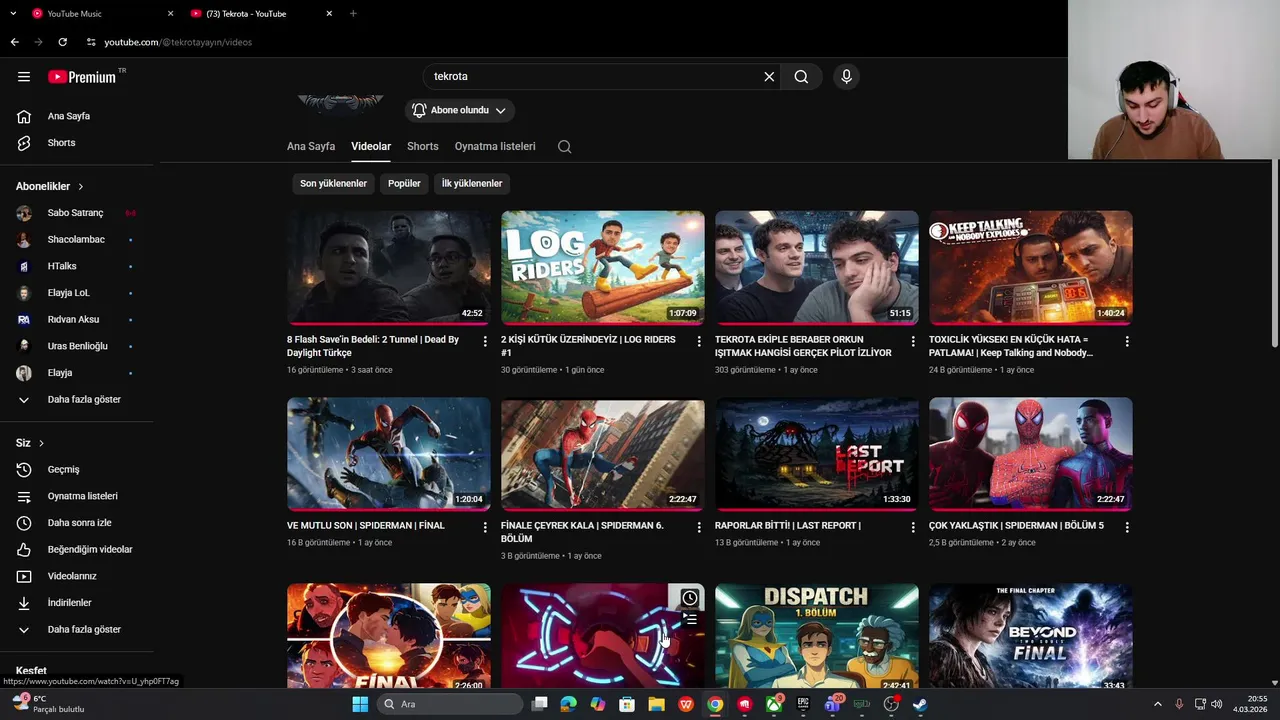Open options menu for LOG RIDERS video
This screenshot has width=1280, height=720.
point(699,341)
